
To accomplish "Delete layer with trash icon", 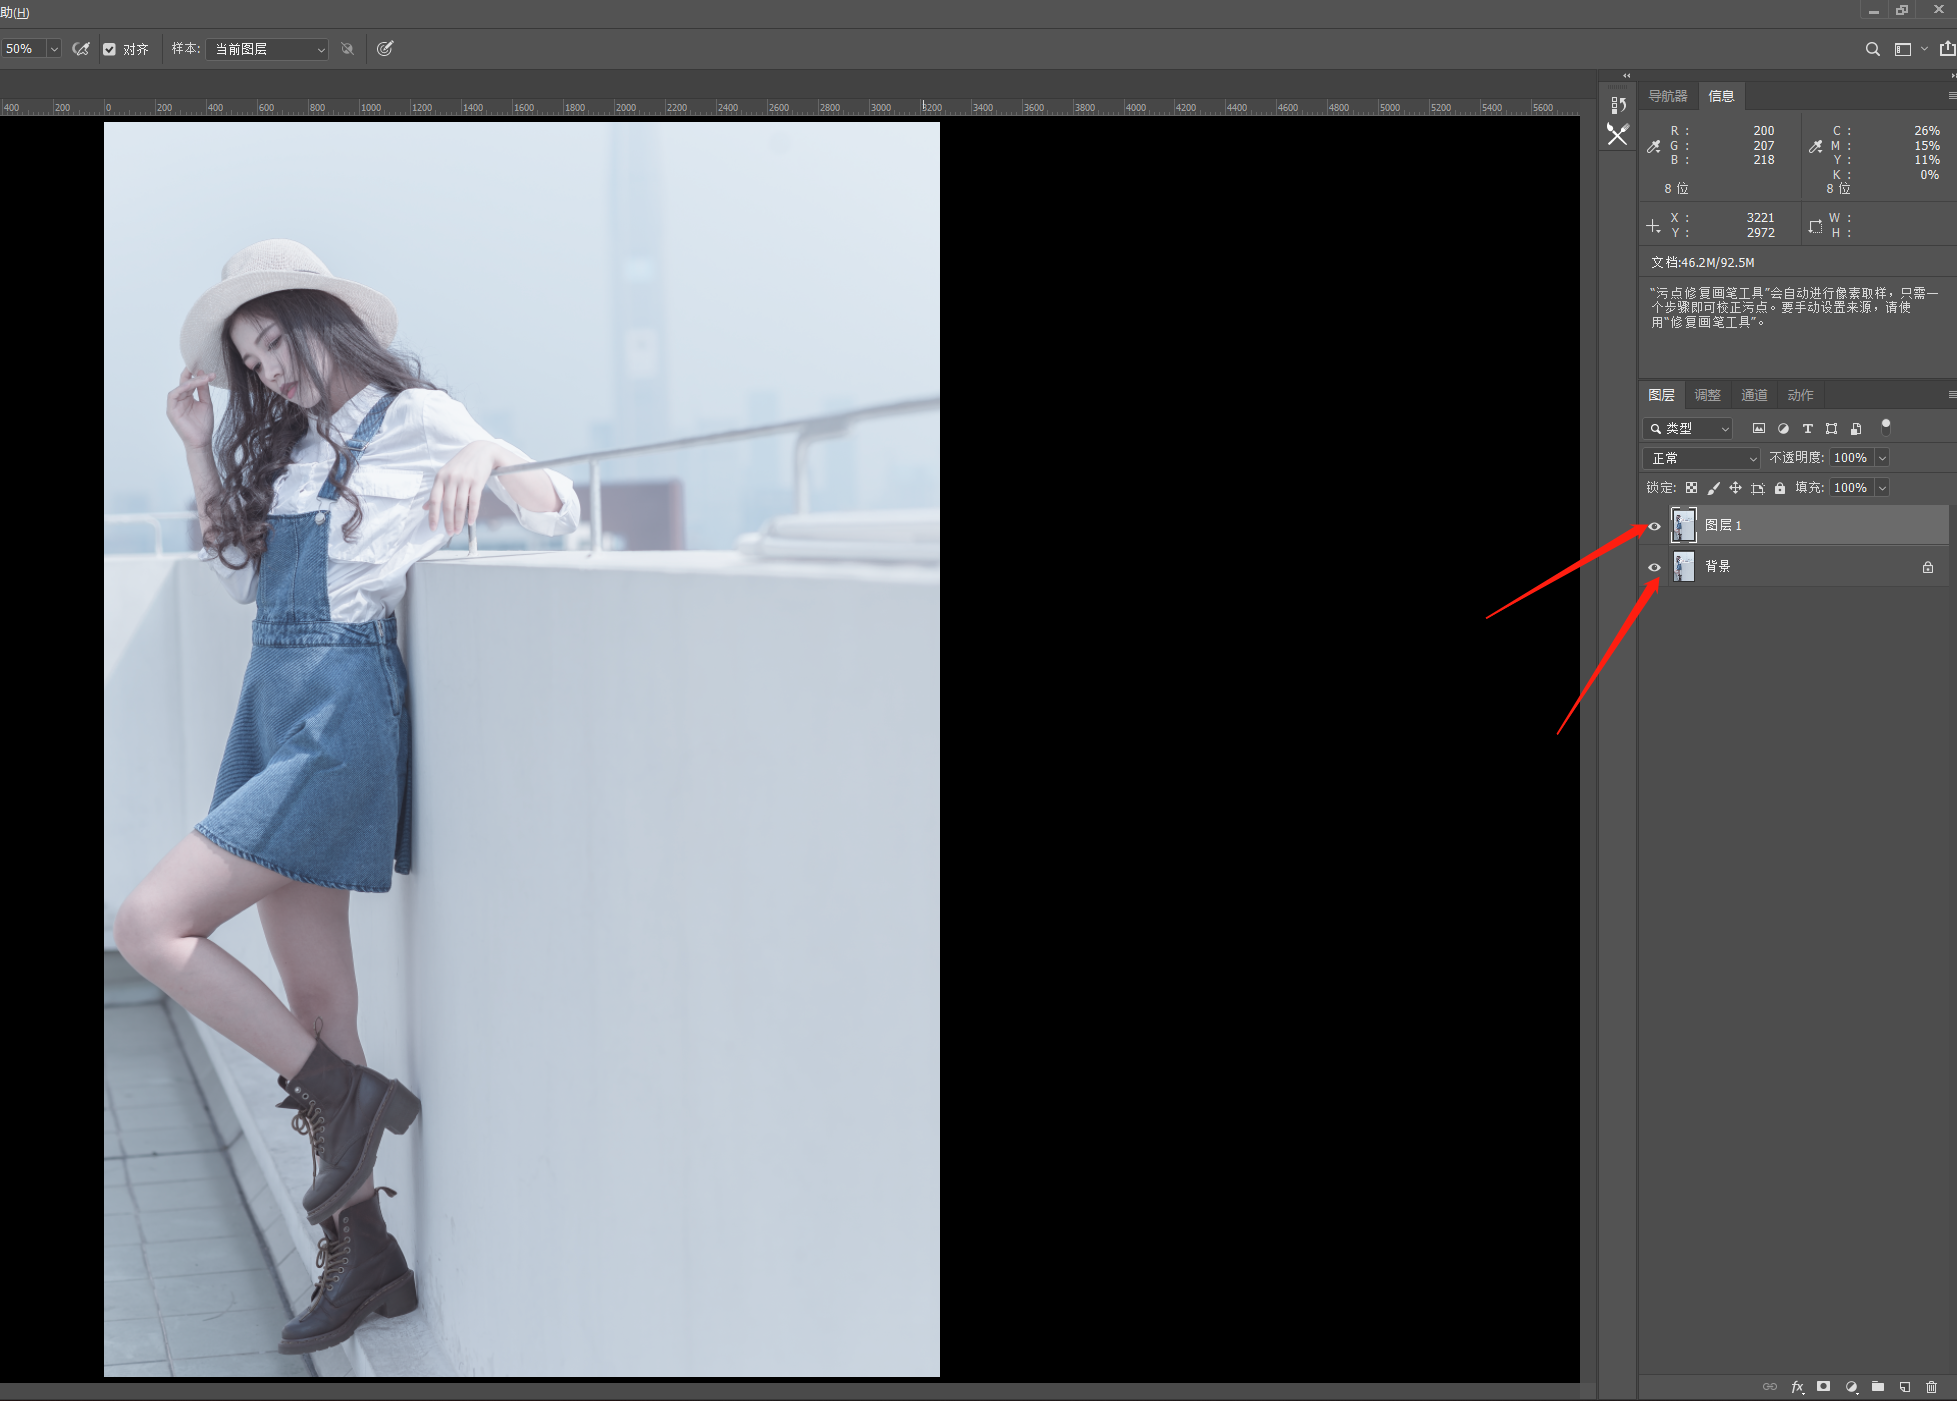I will click(1932, 1387).
